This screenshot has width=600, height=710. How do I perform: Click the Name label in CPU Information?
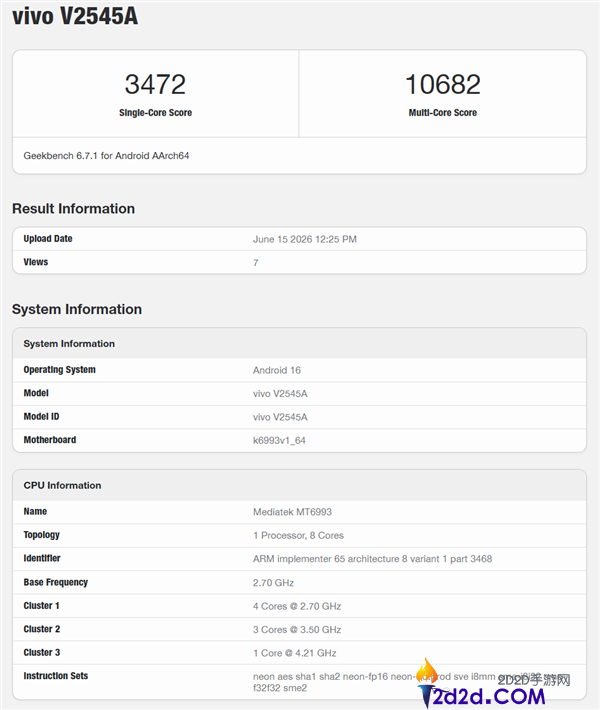pyautogui.click(x=35, y=511)
